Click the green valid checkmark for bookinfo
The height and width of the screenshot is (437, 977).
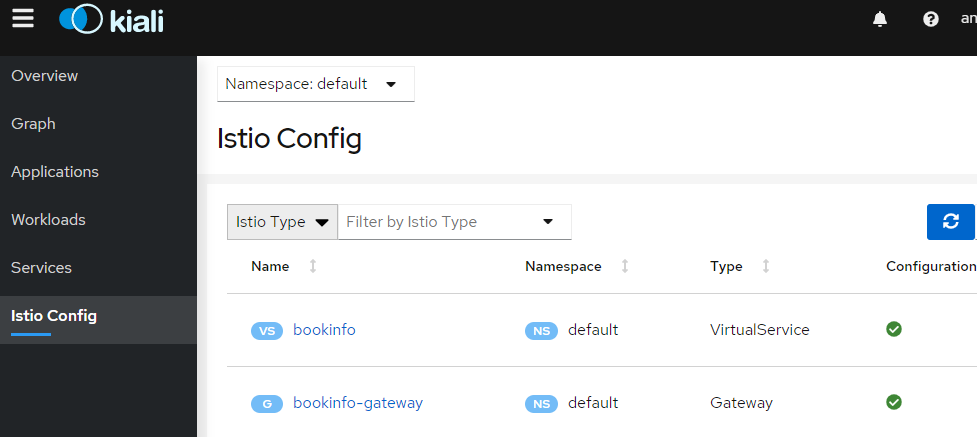(894, 329)
